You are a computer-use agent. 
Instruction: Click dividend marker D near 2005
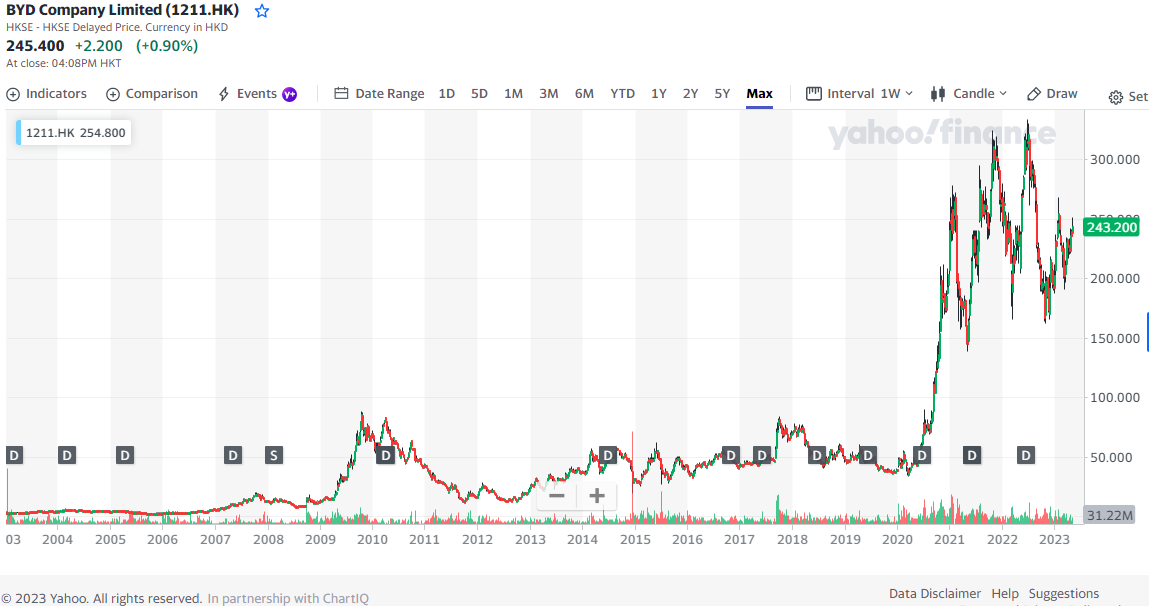click(125, 455)
